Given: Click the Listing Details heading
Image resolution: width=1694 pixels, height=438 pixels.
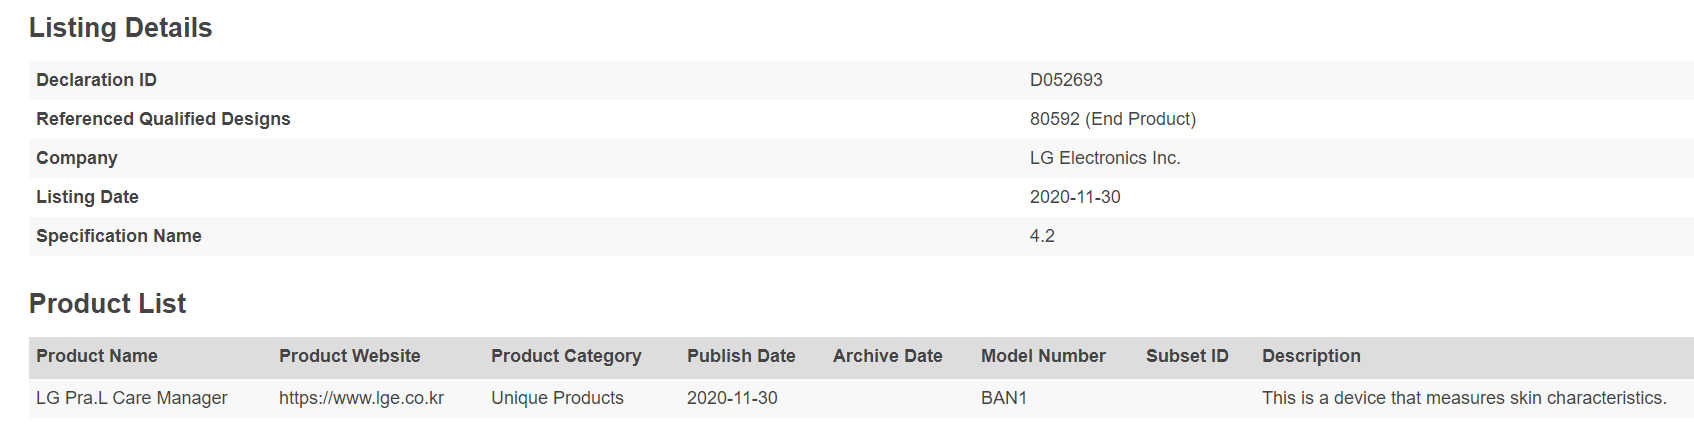Looking at the screenshot, I should tap(120, 28).
